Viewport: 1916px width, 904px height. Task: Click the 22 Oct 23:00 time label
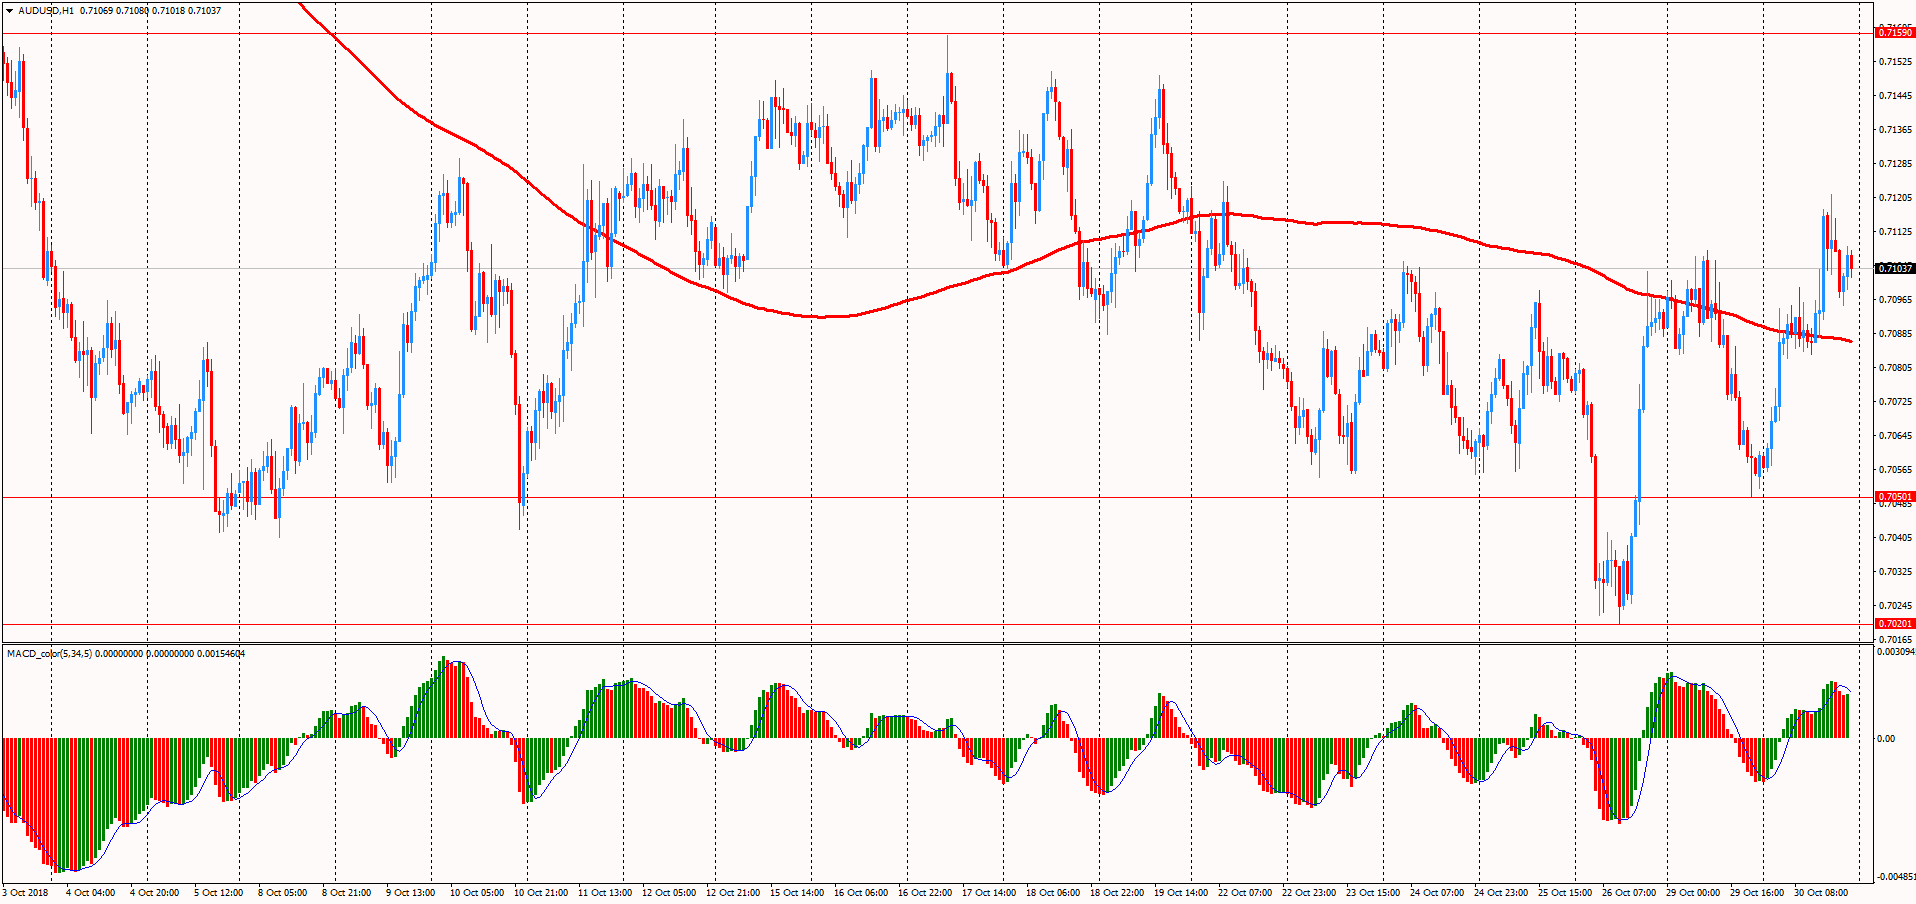(x=1309, y=892)
